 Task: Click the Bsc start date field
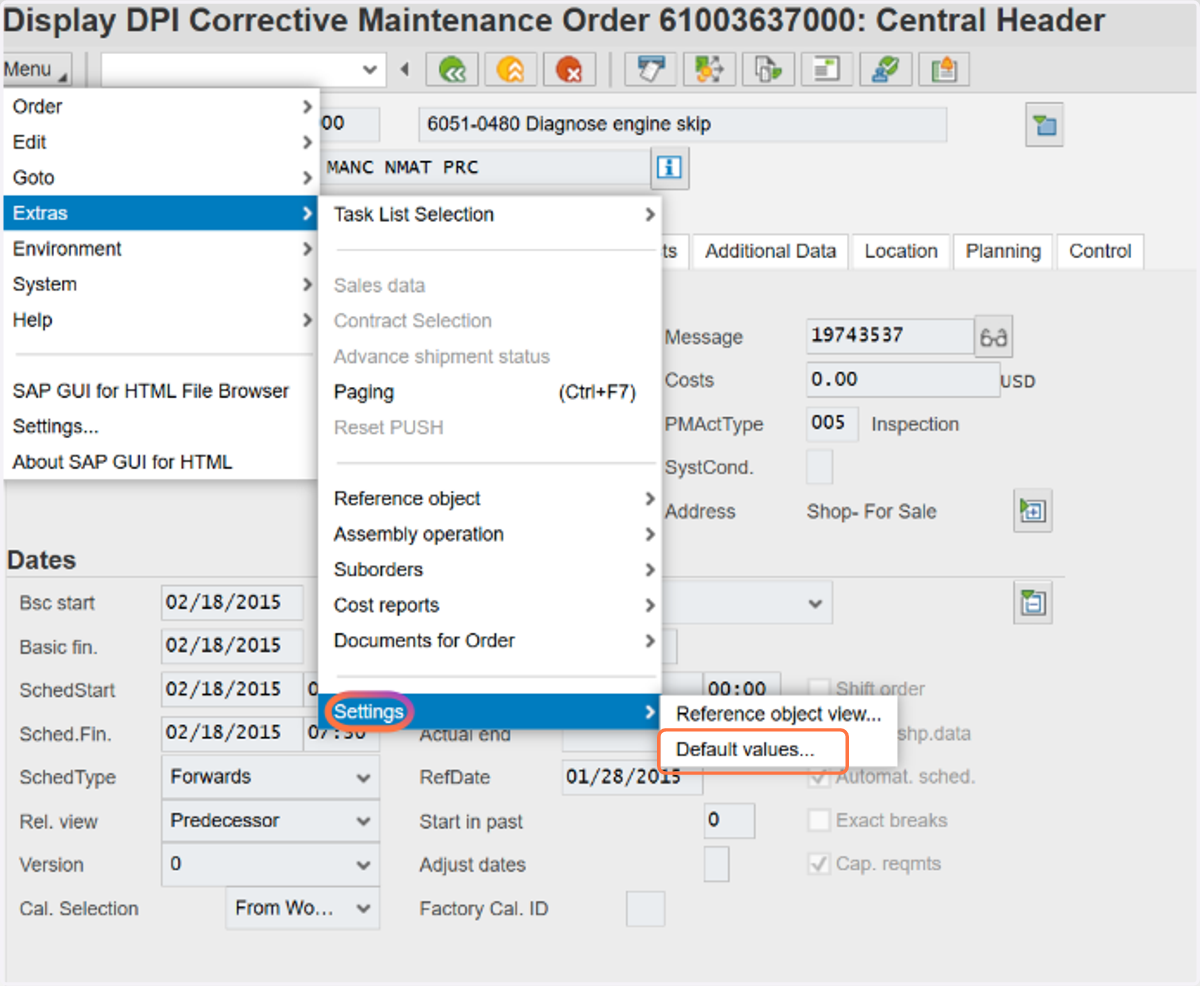coord(232,603)
